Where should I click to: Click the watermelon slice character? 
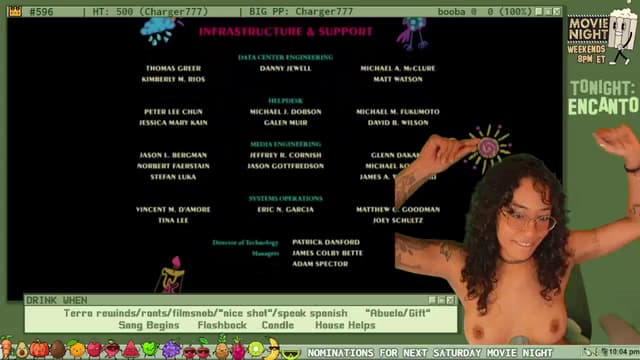(x=131, y=350)
